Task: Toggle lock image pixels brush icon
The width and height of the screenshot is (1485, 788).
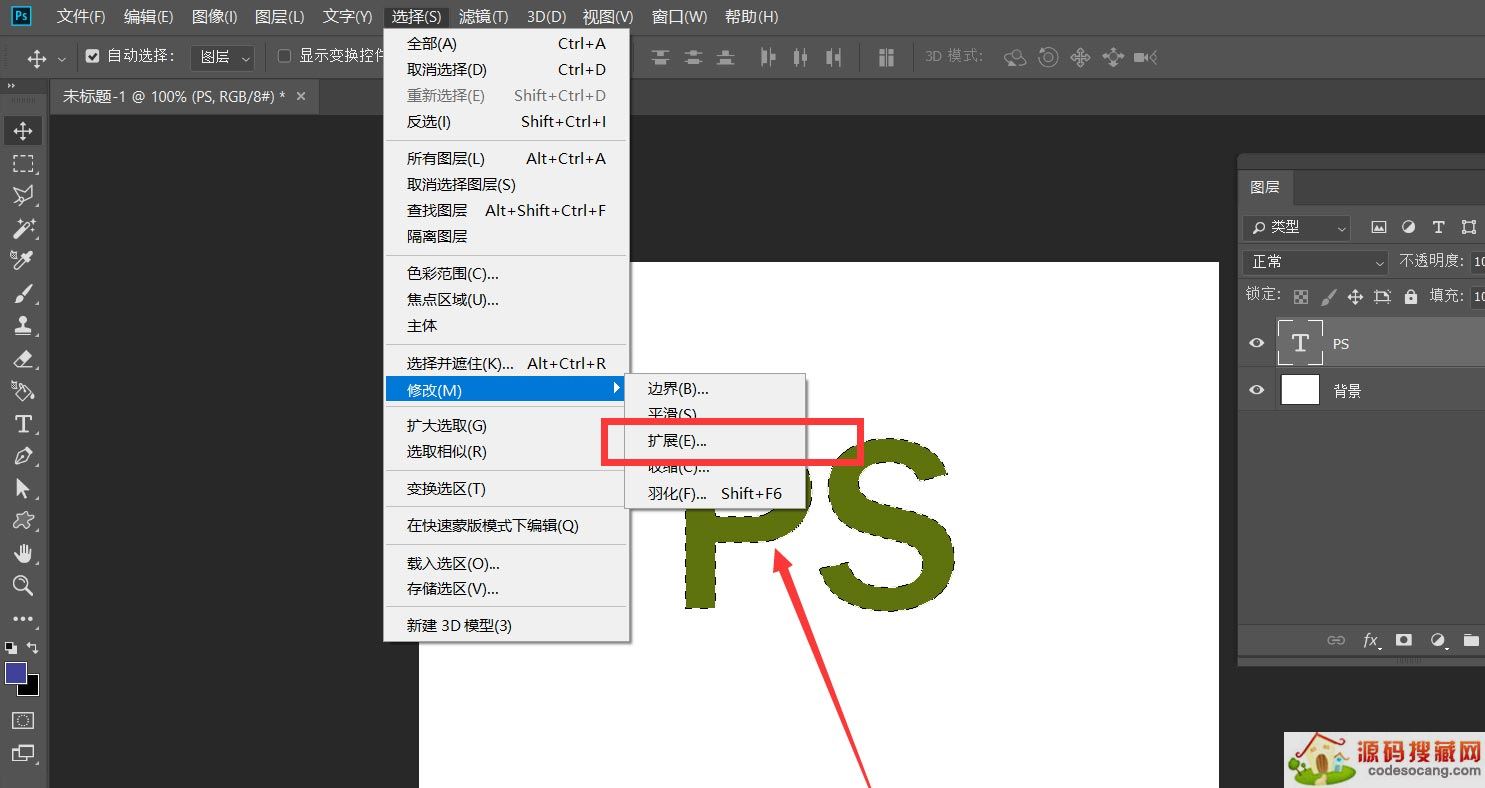Action: [x=1328, y=296]
